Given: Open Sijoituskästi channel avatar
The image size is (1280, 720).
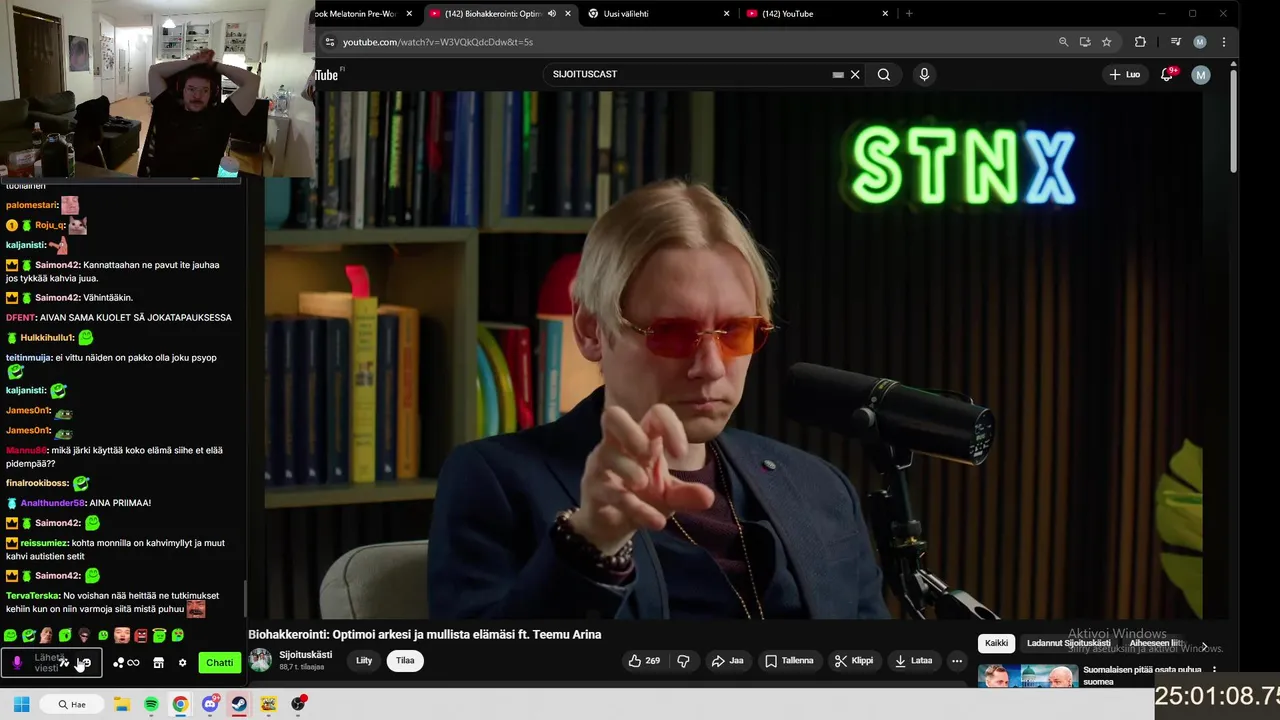Looking at the screenshot, I should click(x=260, y=660).
